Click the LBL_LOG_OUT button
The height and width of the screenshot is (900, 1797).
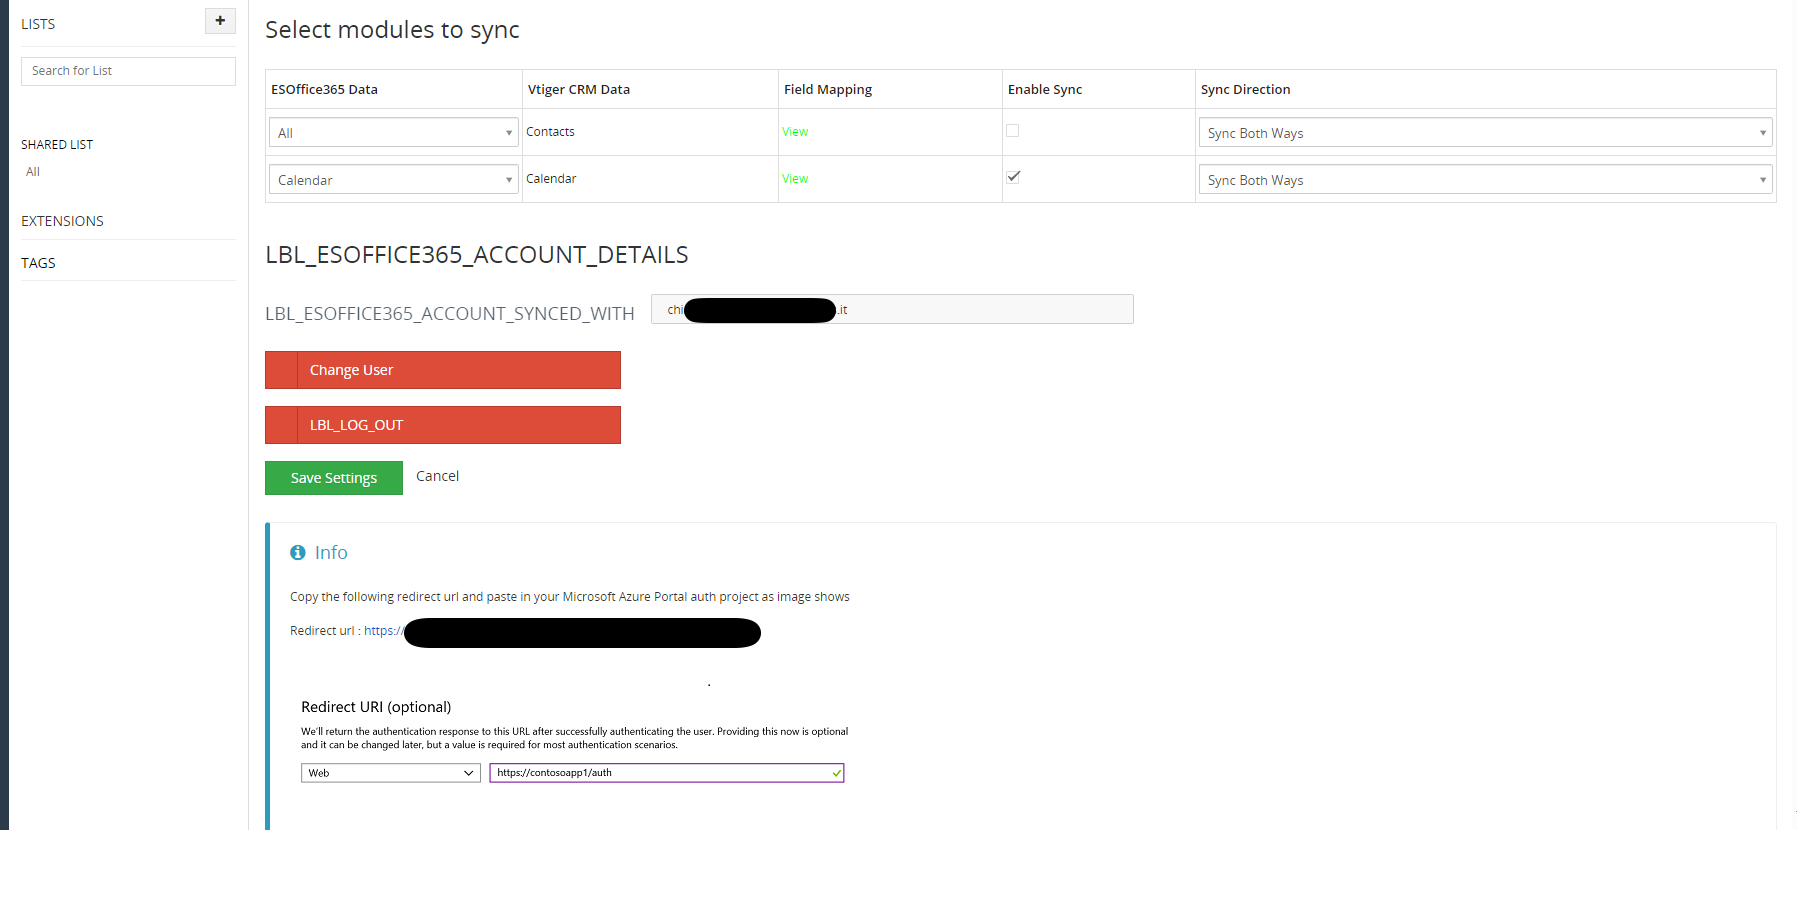click(x=443, y=425)
